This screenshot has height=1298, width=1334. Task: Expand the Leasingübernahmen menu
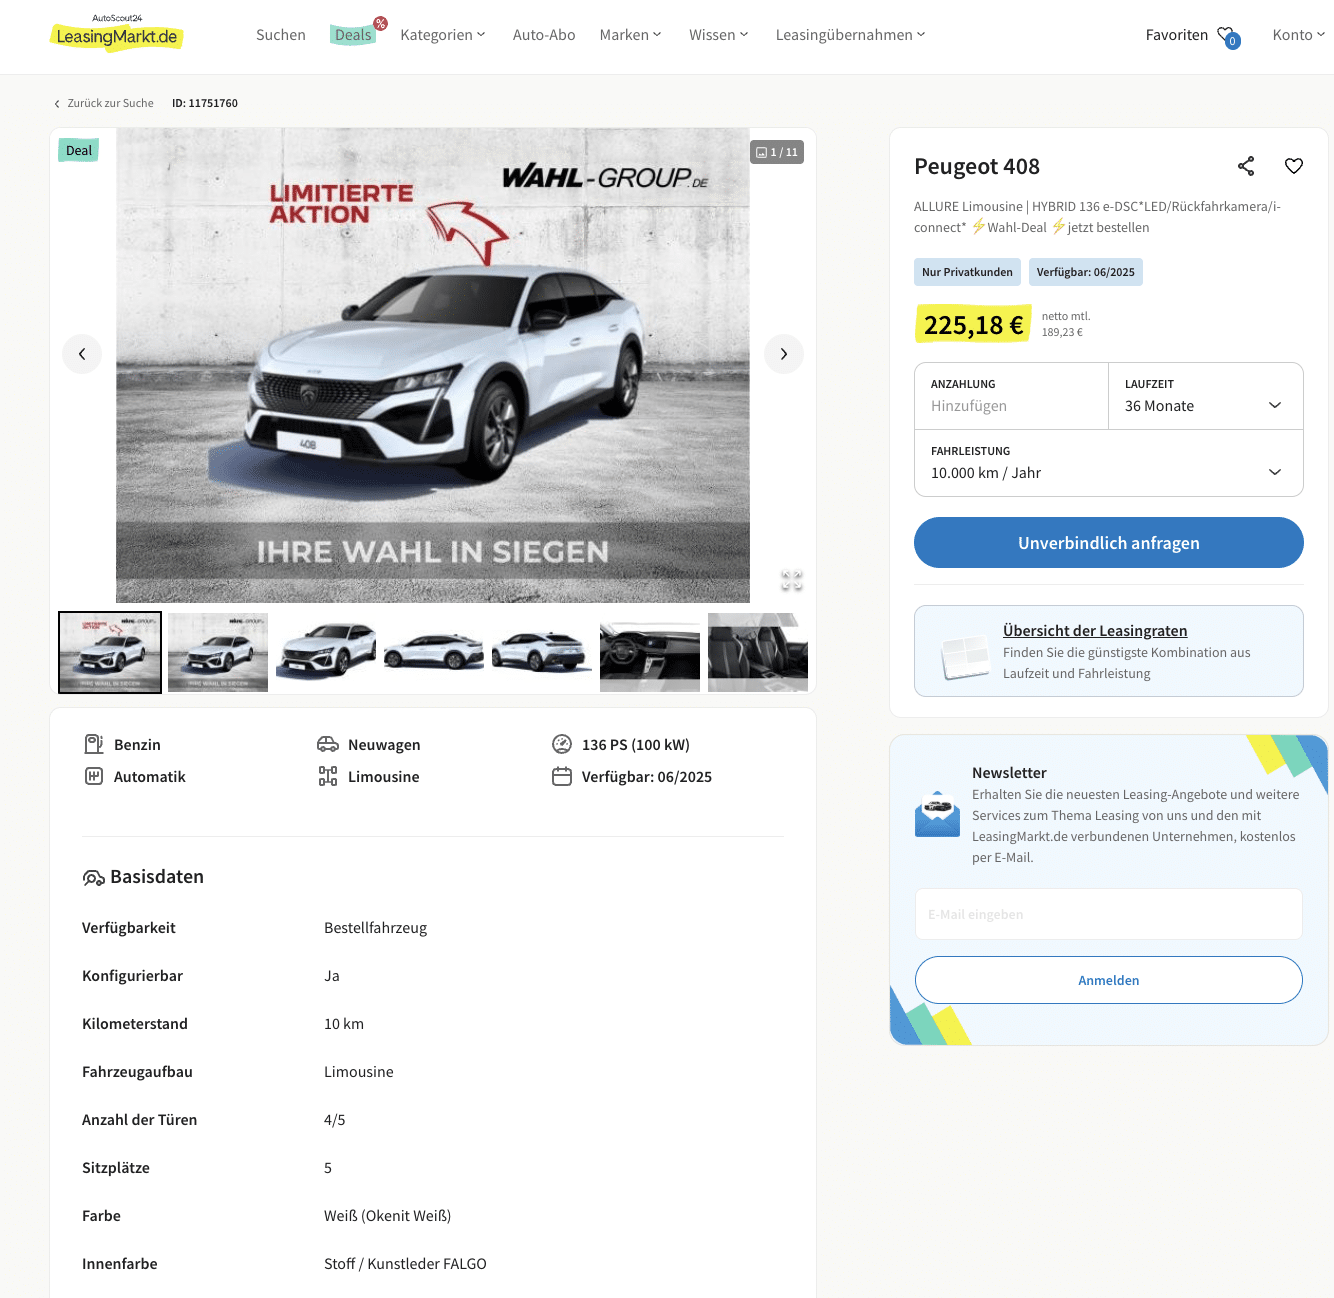click(x=851, y=35)
